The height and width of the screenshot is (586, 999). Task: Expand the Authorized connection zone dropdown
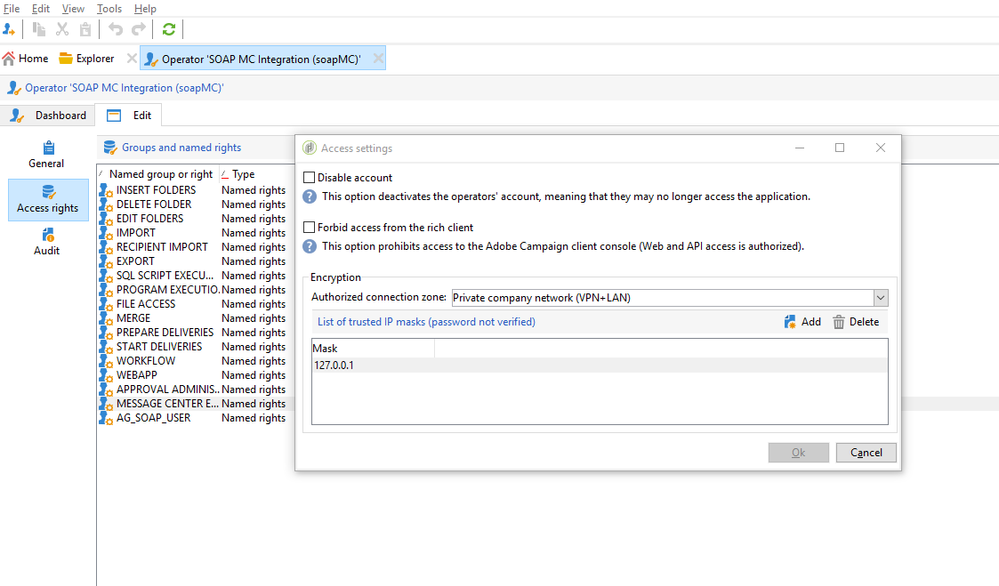tap(880, 298)
